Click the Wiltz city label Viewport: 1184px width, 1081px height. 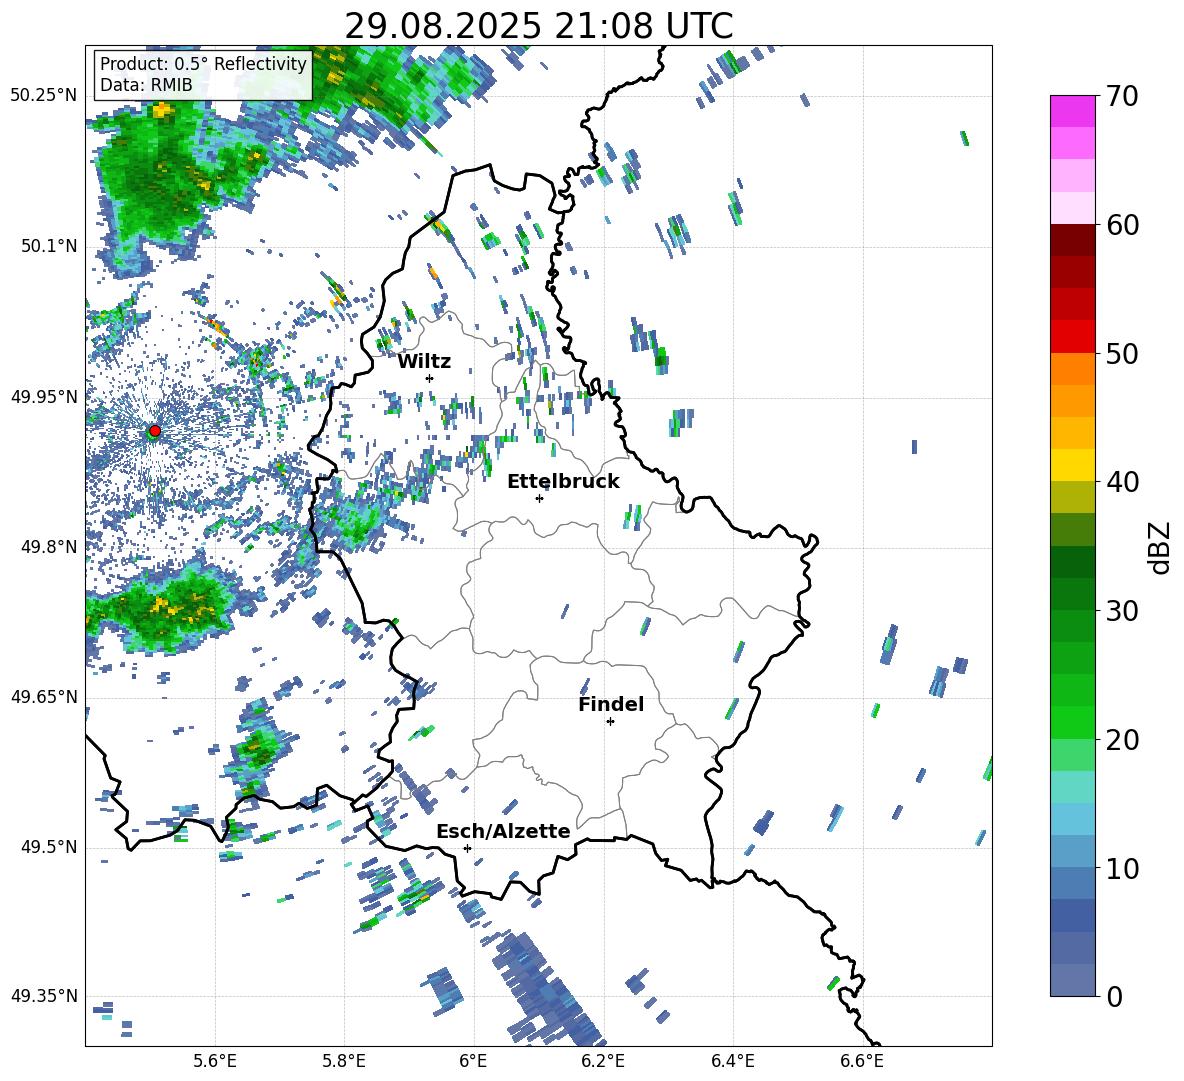(x=424, y=362)
